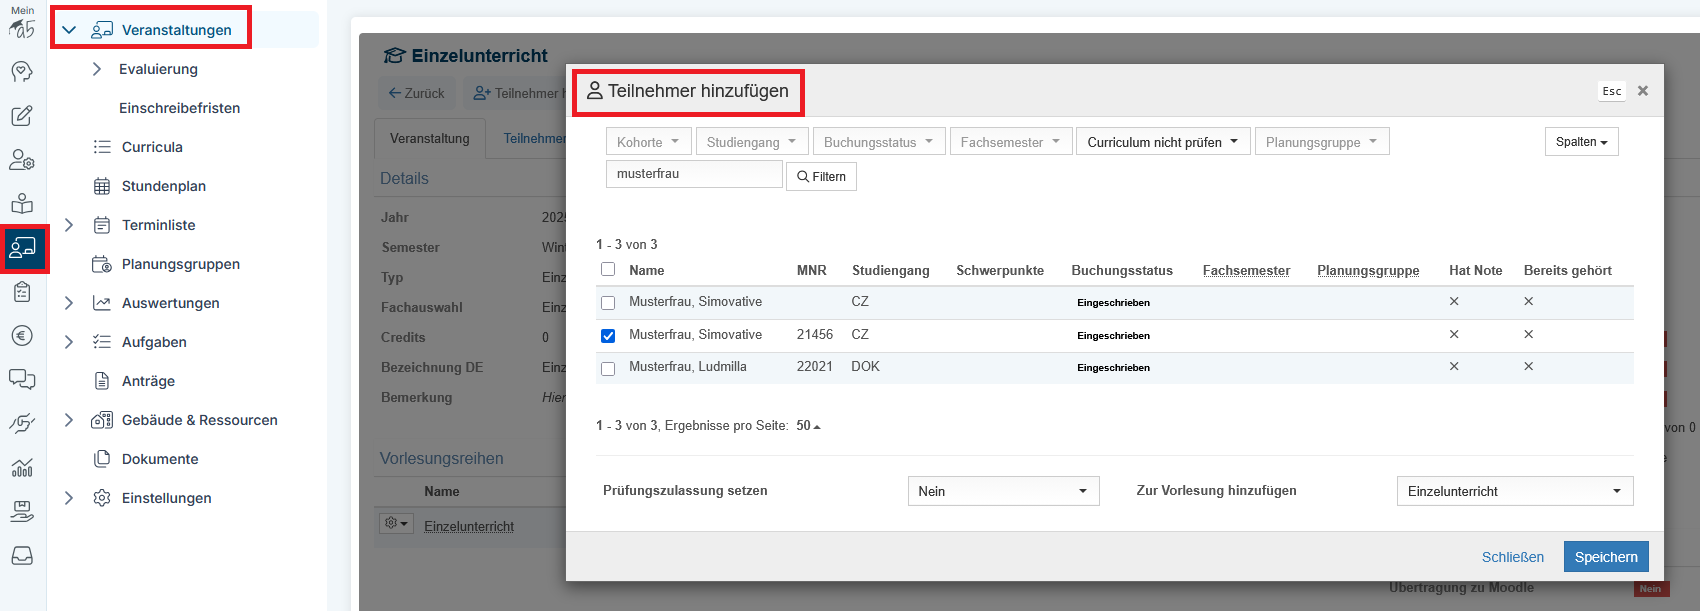Click the Schließen link
1700x611 pixels.
pos(1512,557)
